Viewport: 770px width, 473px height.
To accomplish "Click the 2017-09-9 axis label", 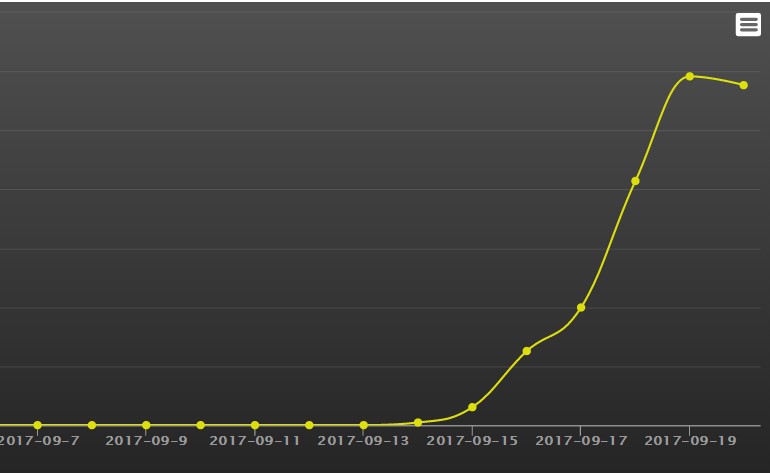I will pos(146,441).
